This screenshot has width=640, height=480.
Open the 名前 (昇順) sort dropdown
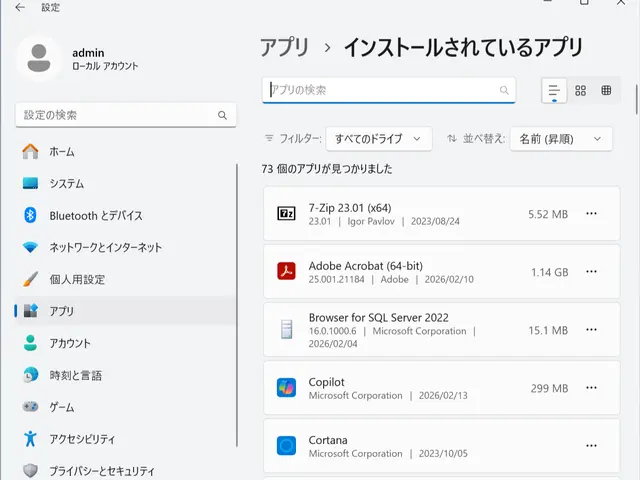tap(561, 139)
